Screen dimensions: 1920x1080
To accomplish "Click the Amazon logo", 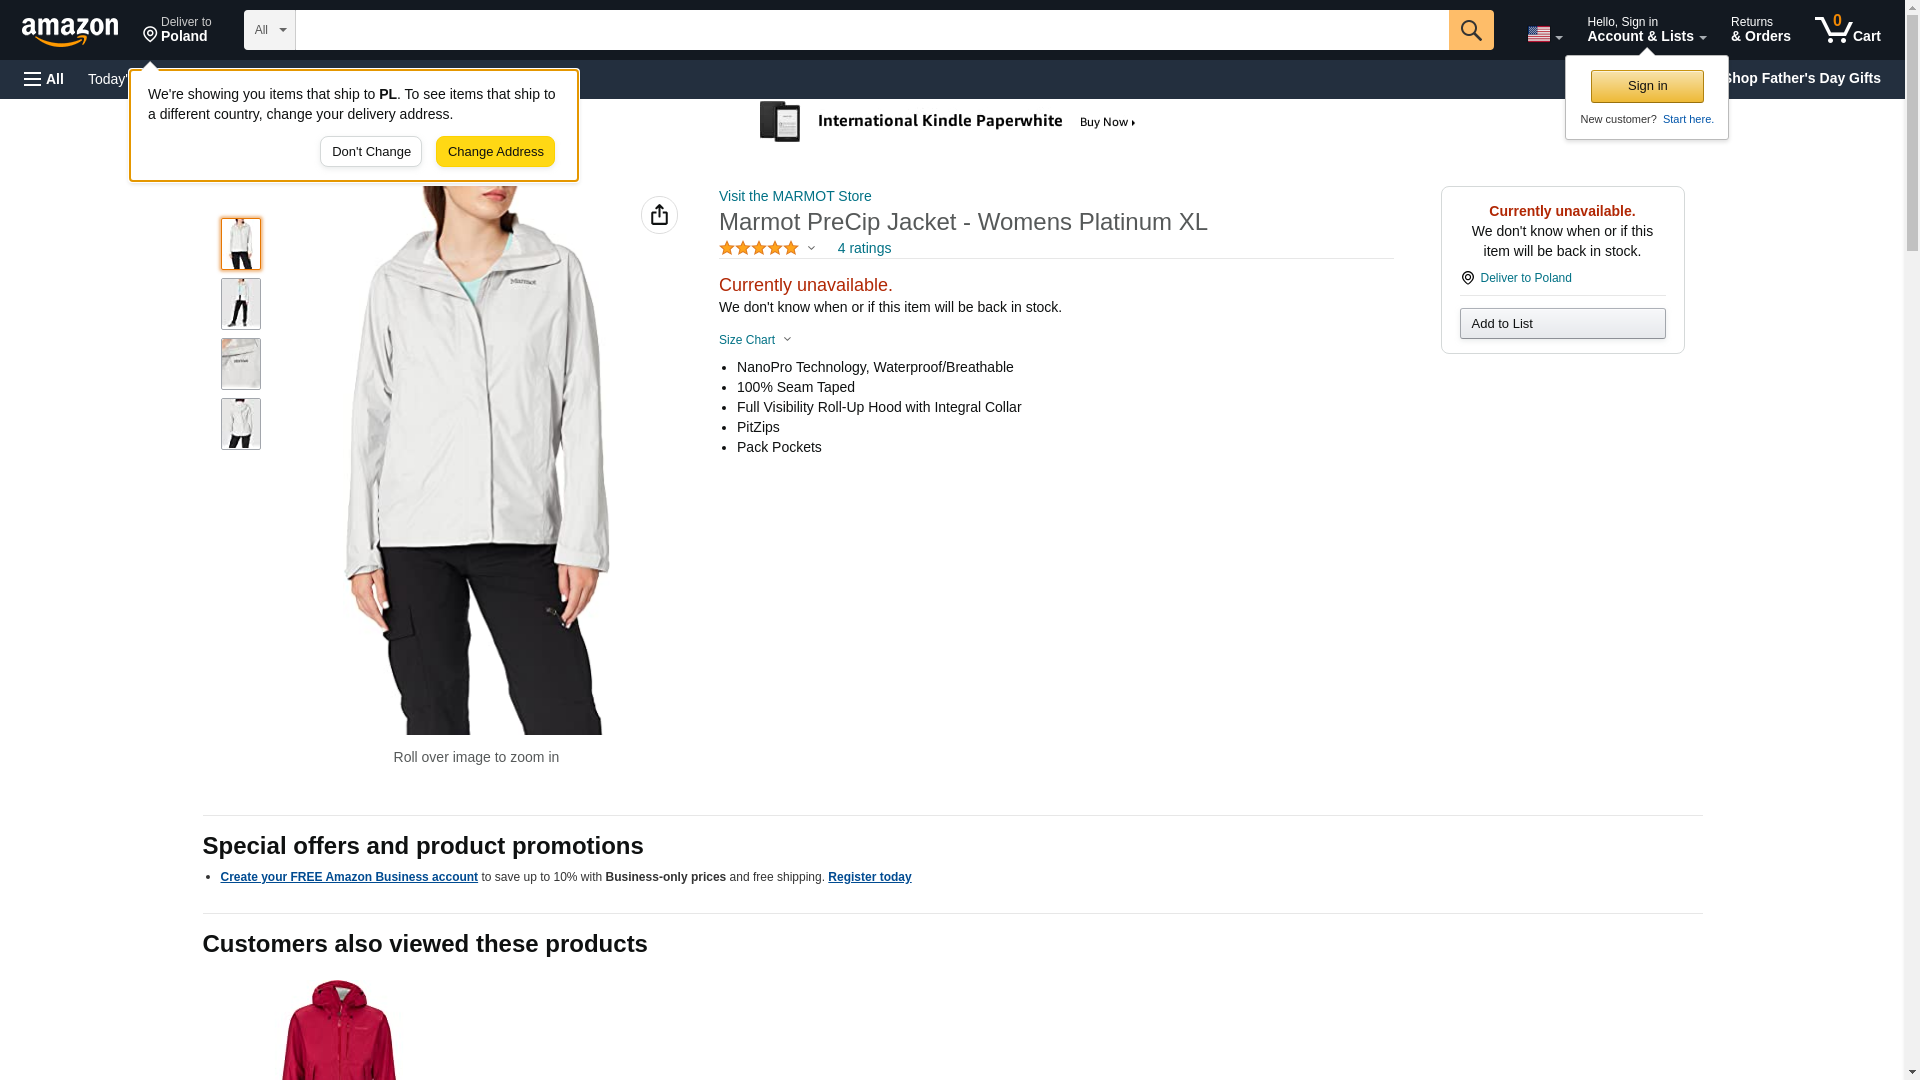I will (x=70, y=31).
